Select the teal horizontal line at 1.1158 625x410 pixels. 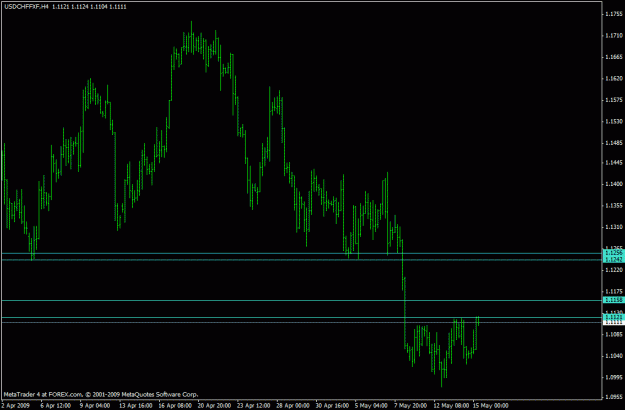point(301,300)
